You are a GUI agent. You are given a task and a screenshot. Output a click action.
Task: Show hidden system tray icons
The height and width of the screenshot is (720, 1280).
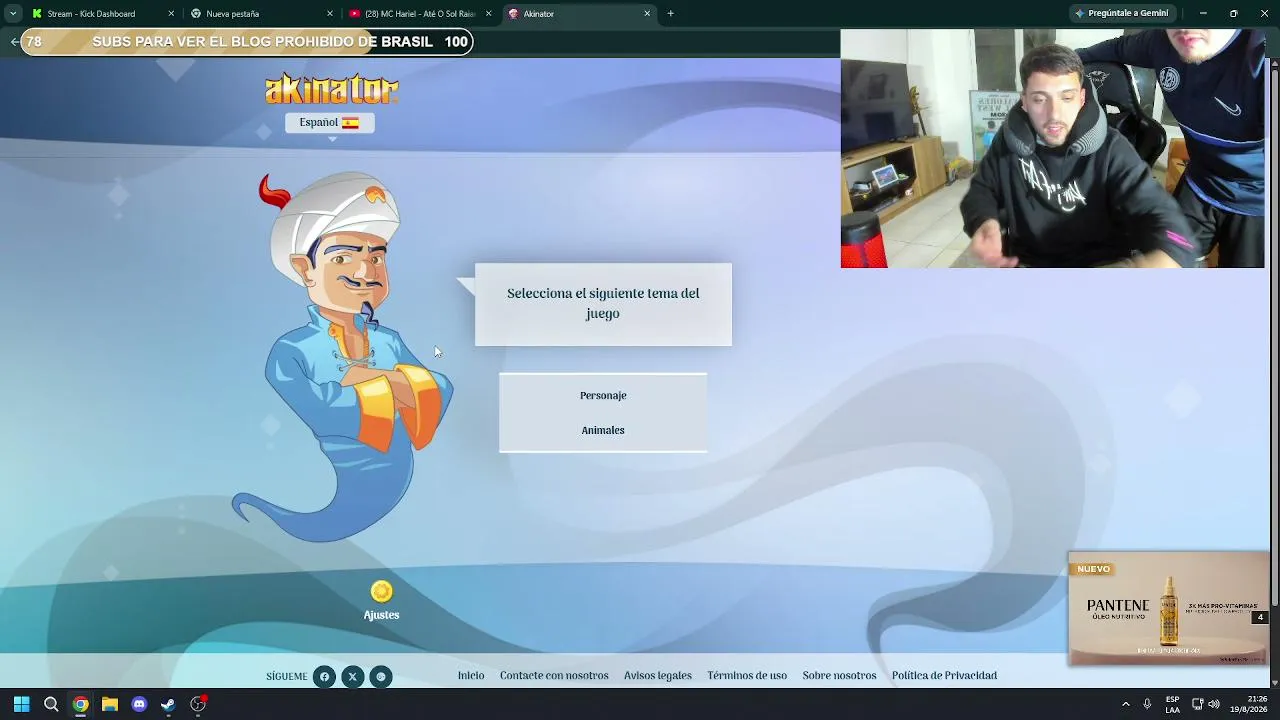[x=1125, y=704]
